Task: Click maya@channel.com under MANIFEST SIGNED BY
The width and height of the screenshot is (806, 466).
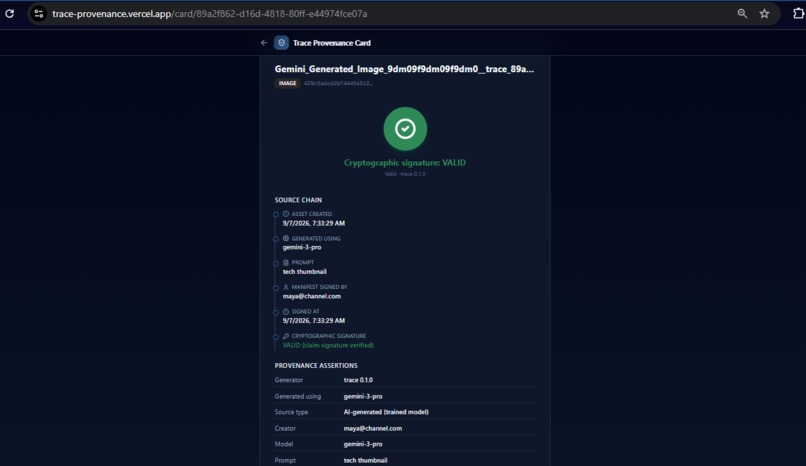Action: (312, 296)
